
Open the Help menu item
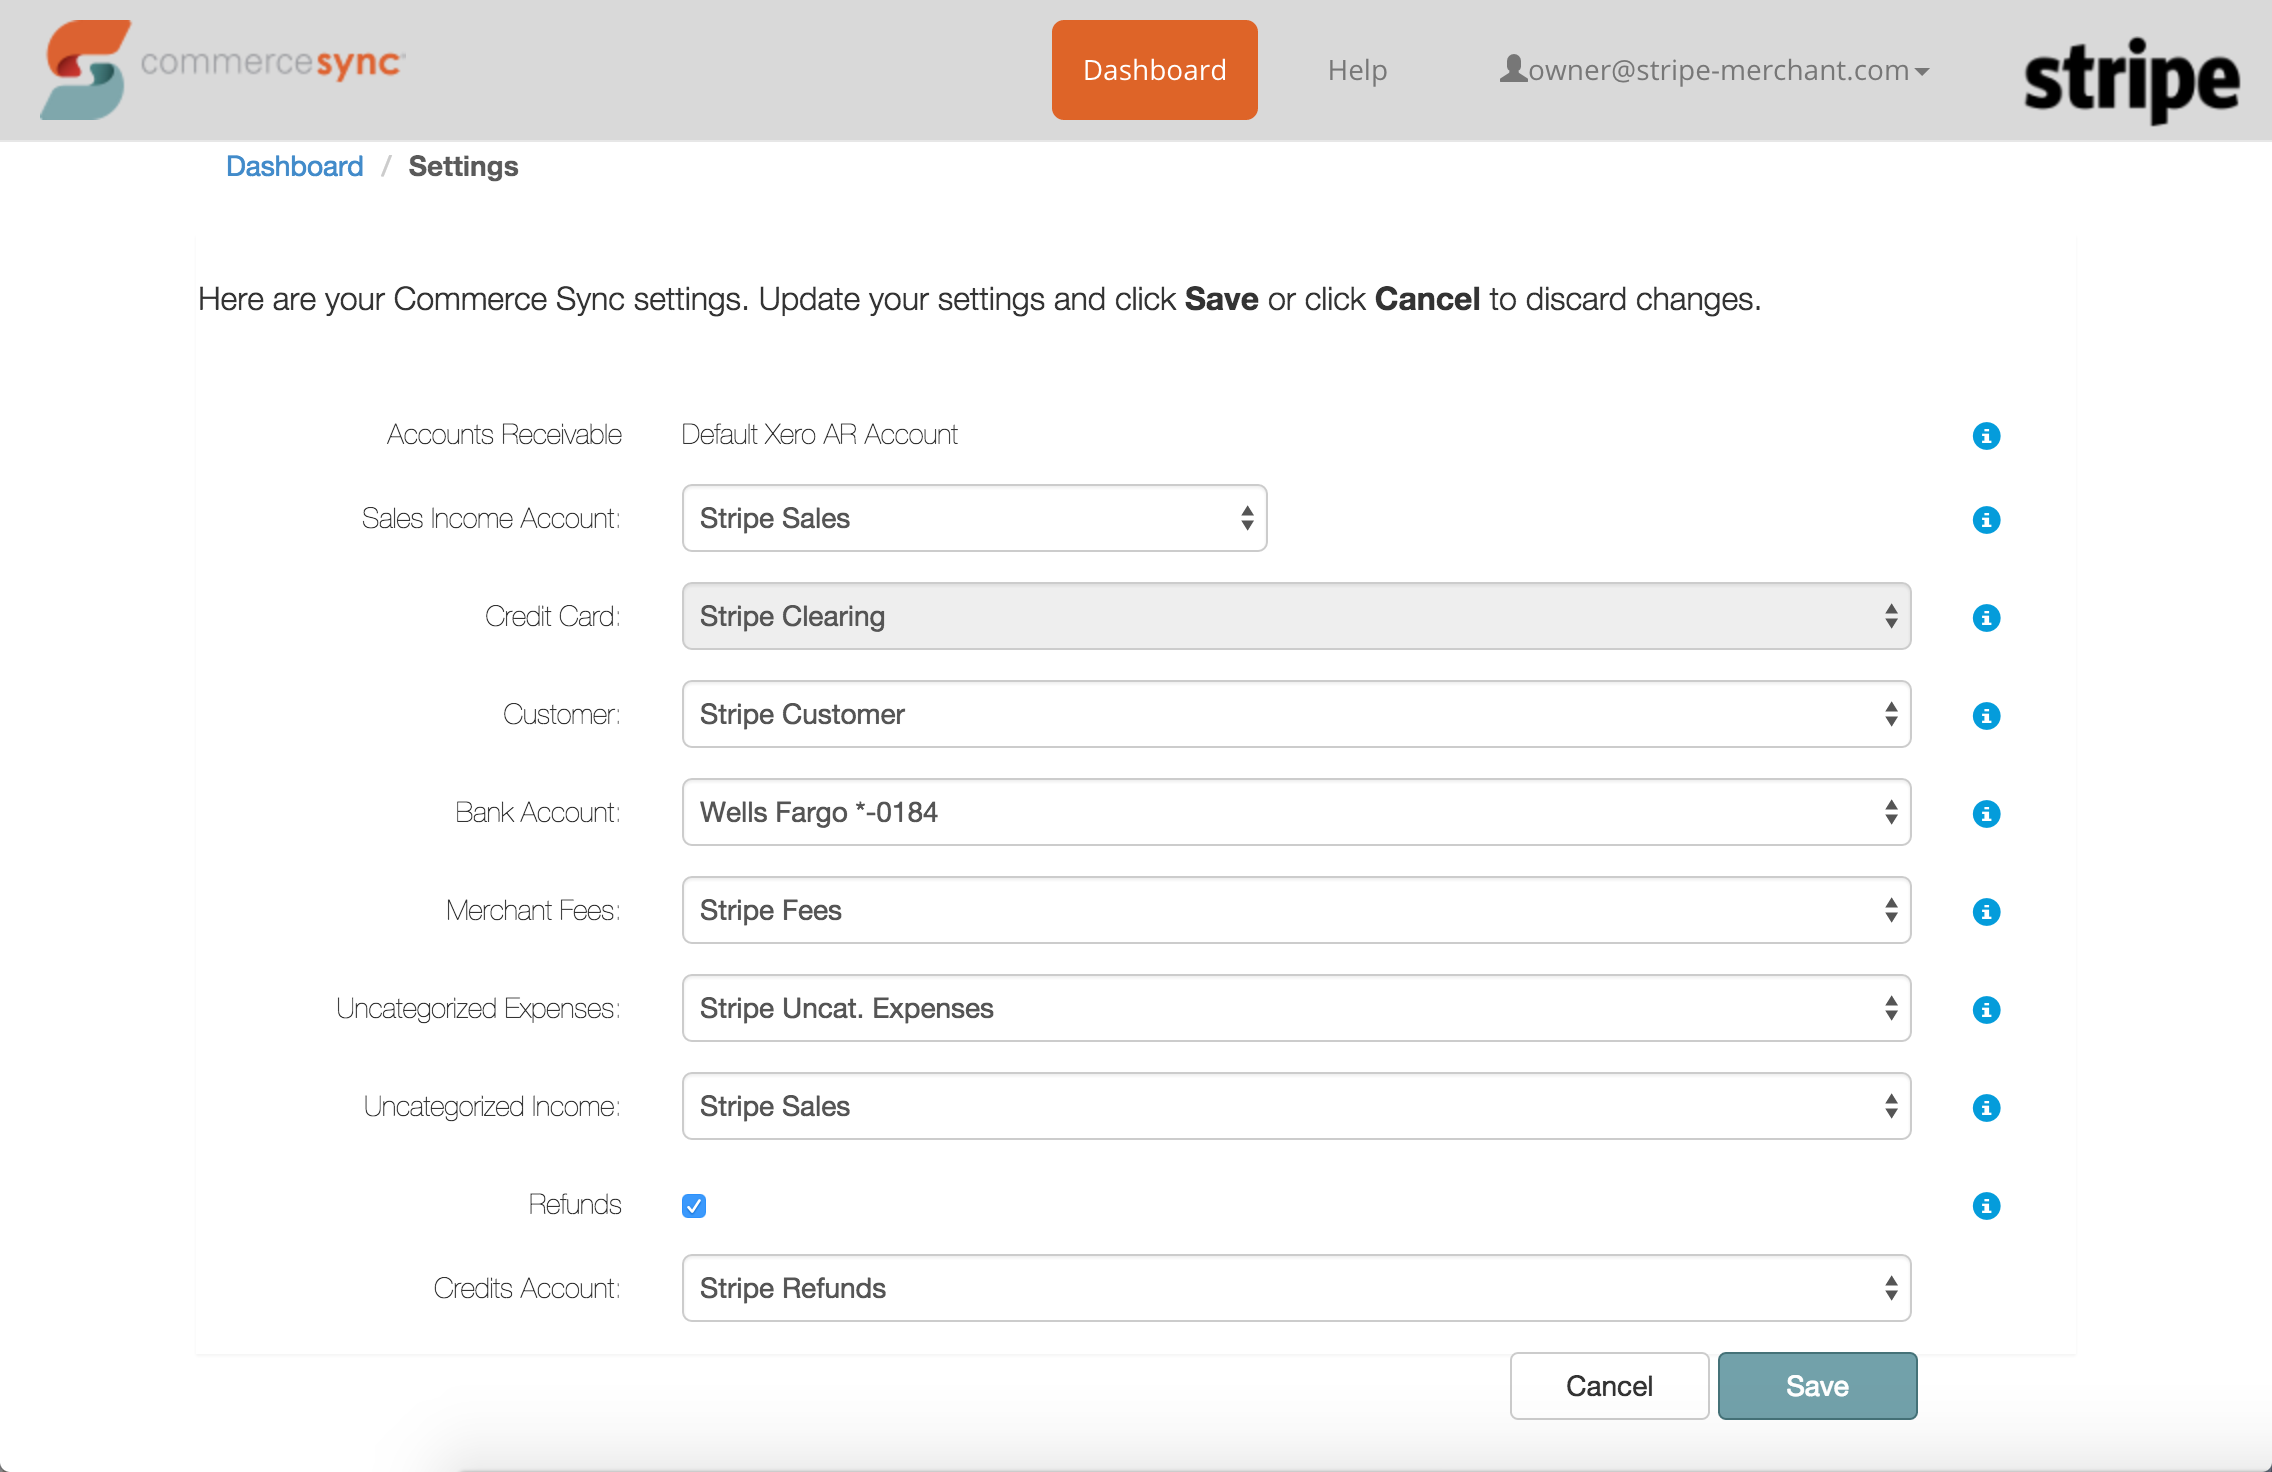[x=1357, y=70]
